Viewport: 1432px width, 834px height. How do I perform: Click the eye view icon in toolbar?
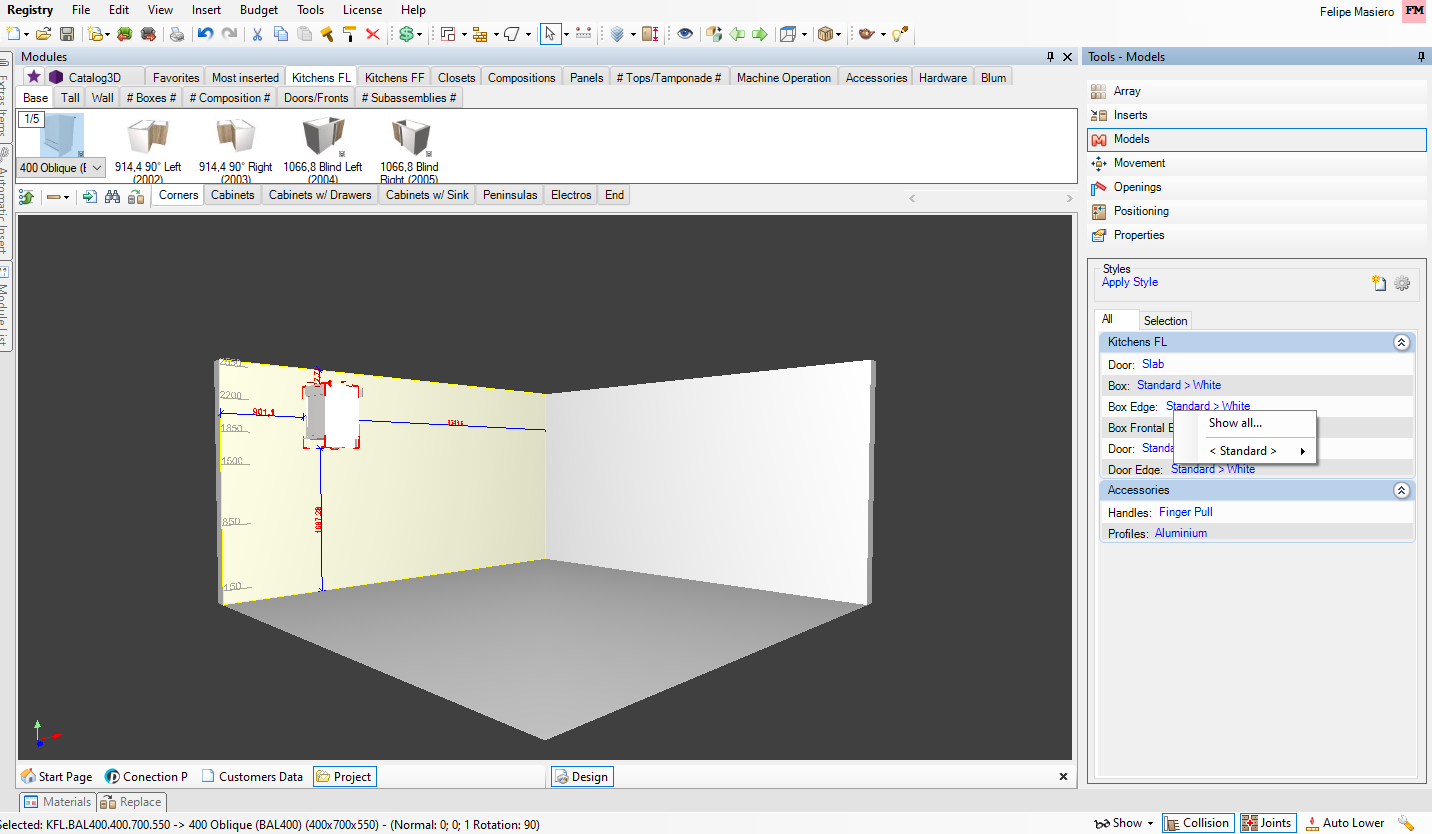pyautogui.click(x=685, y=34)
